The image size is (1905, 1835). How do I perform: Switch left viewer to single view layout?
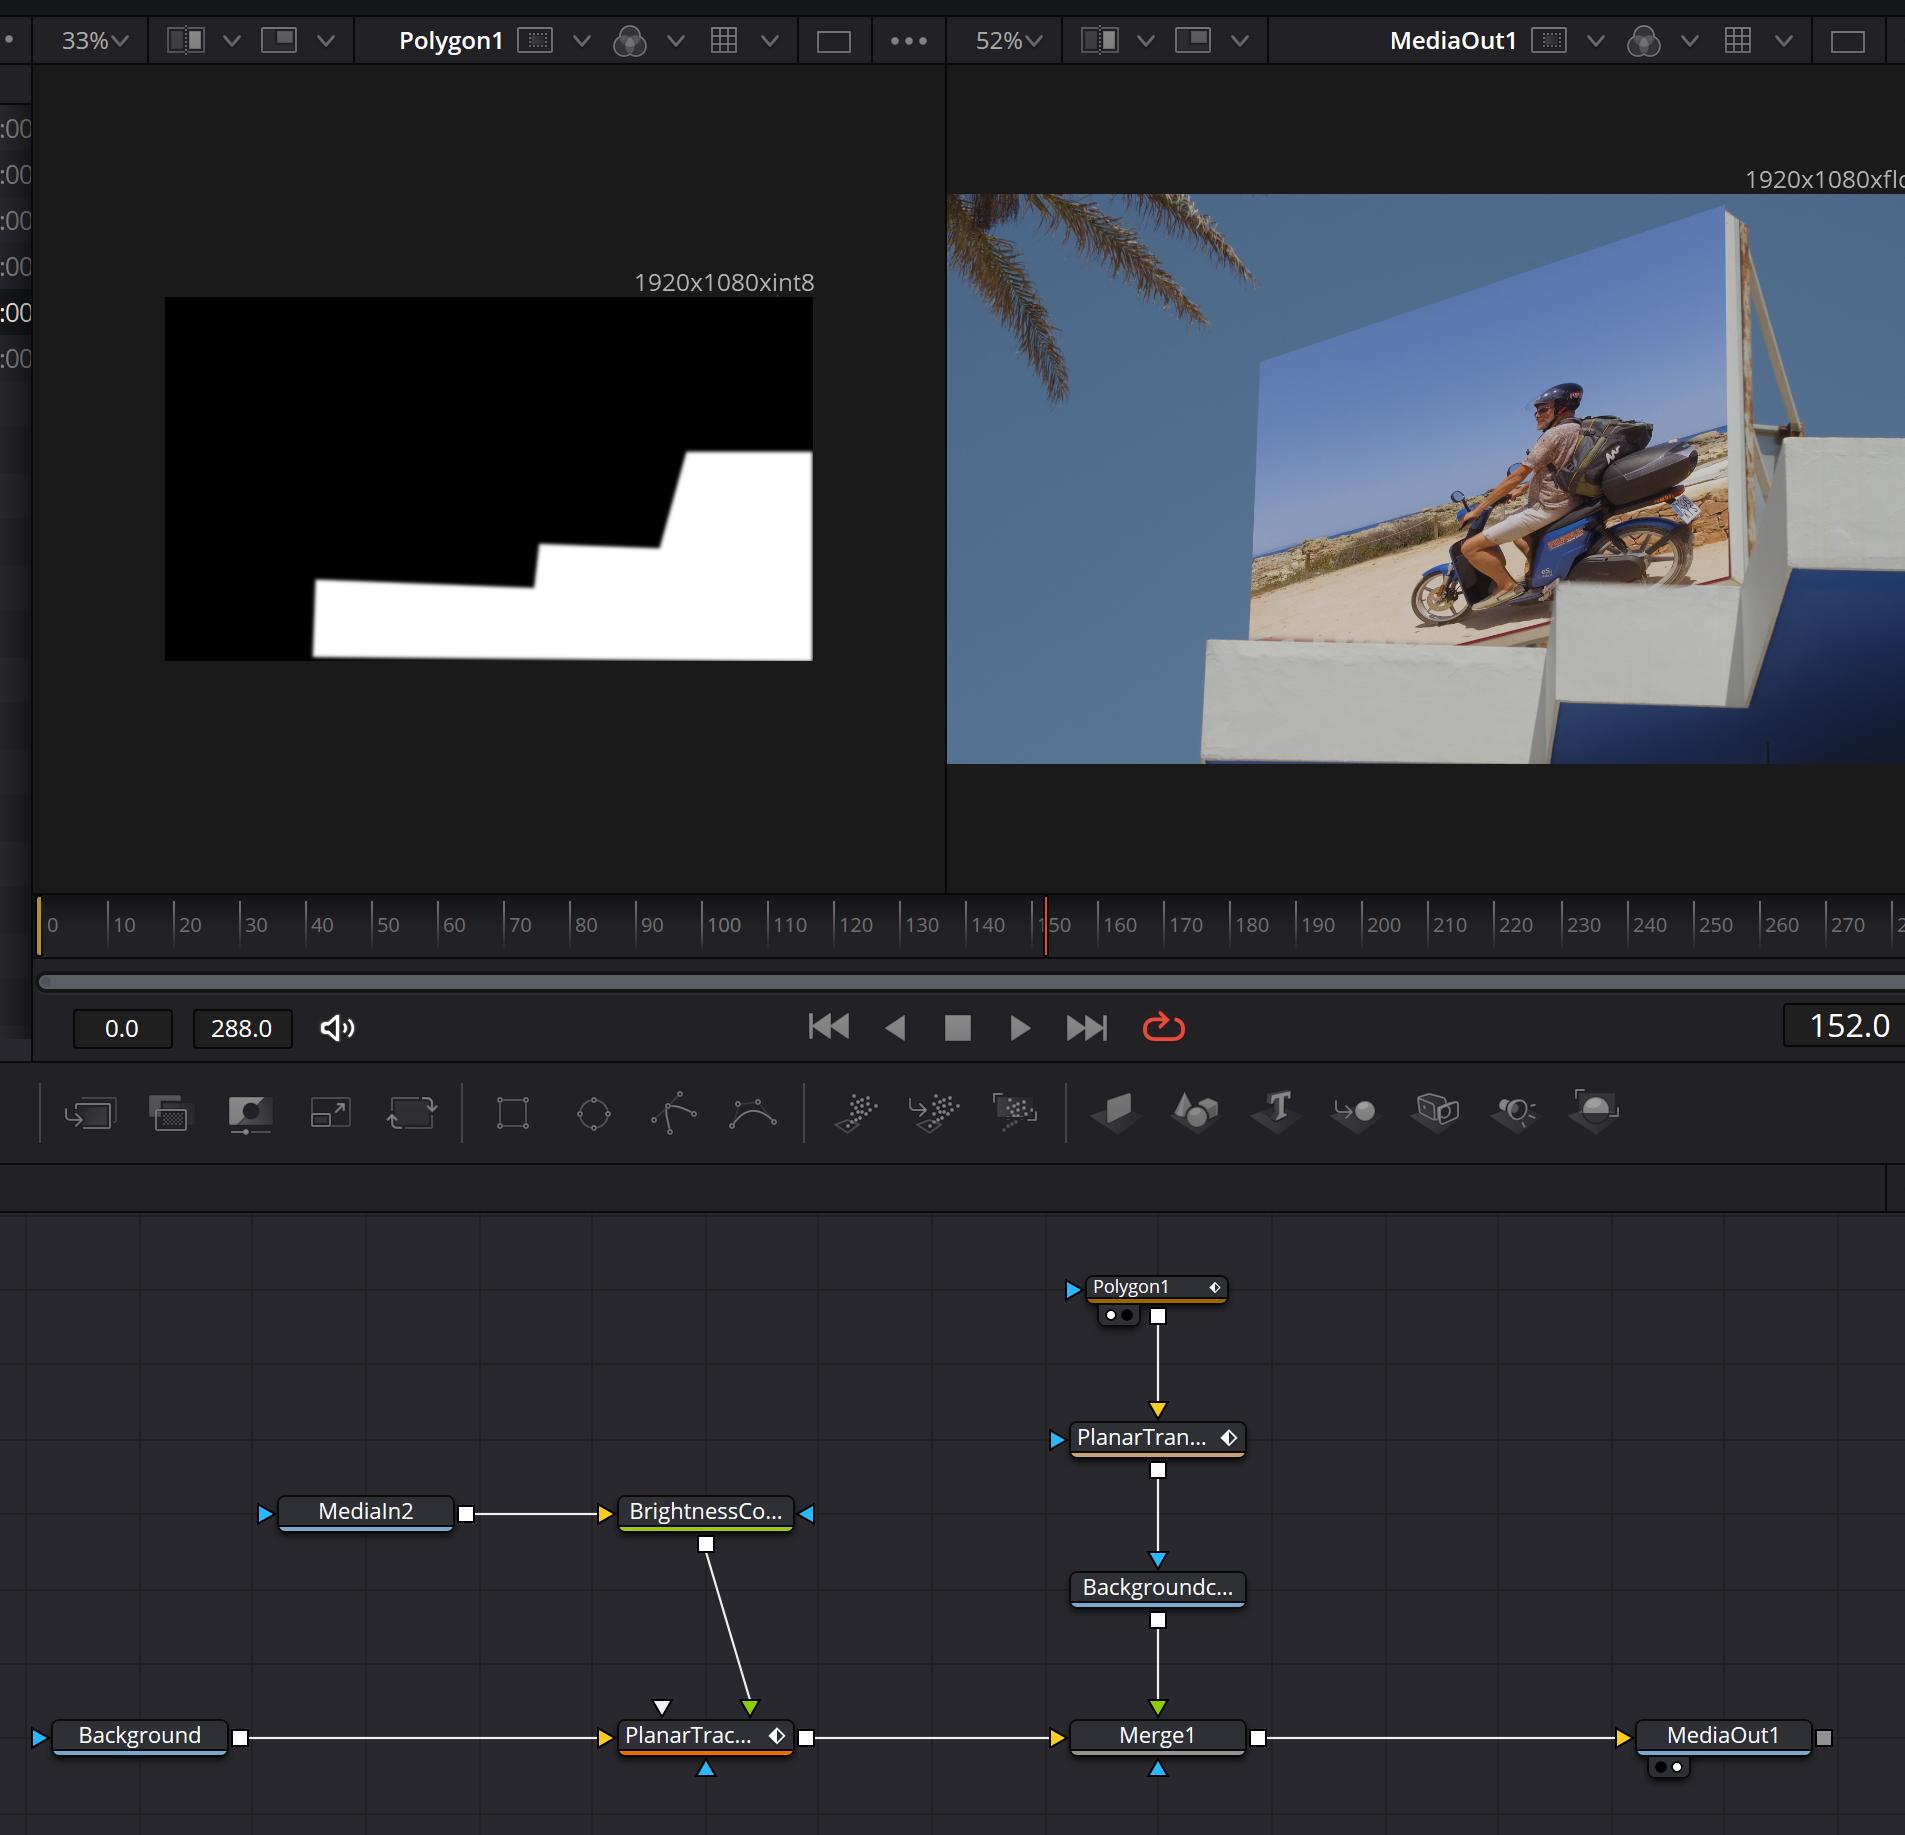tap(833, 41)
